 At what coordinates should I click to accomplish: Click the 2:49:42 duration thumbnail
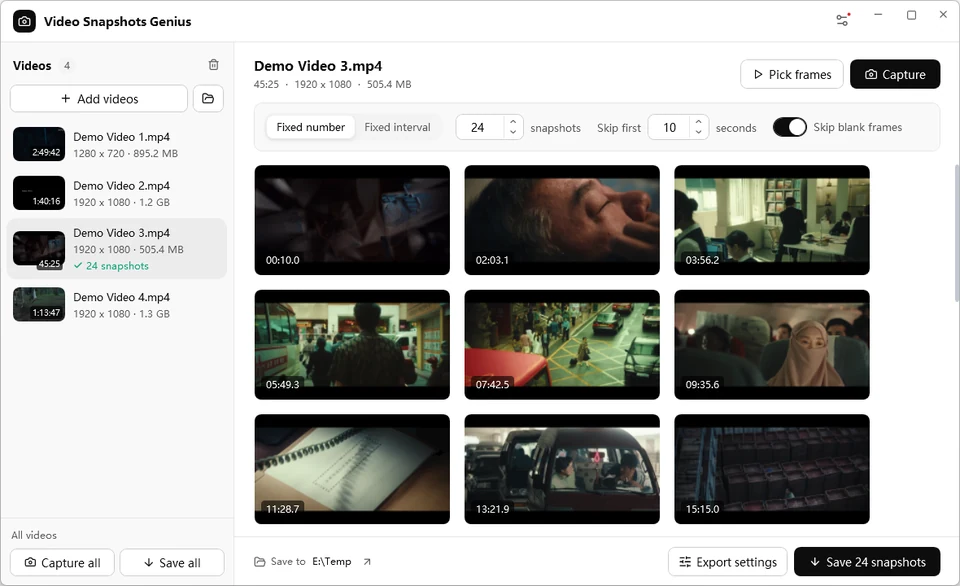click(39, 144)
